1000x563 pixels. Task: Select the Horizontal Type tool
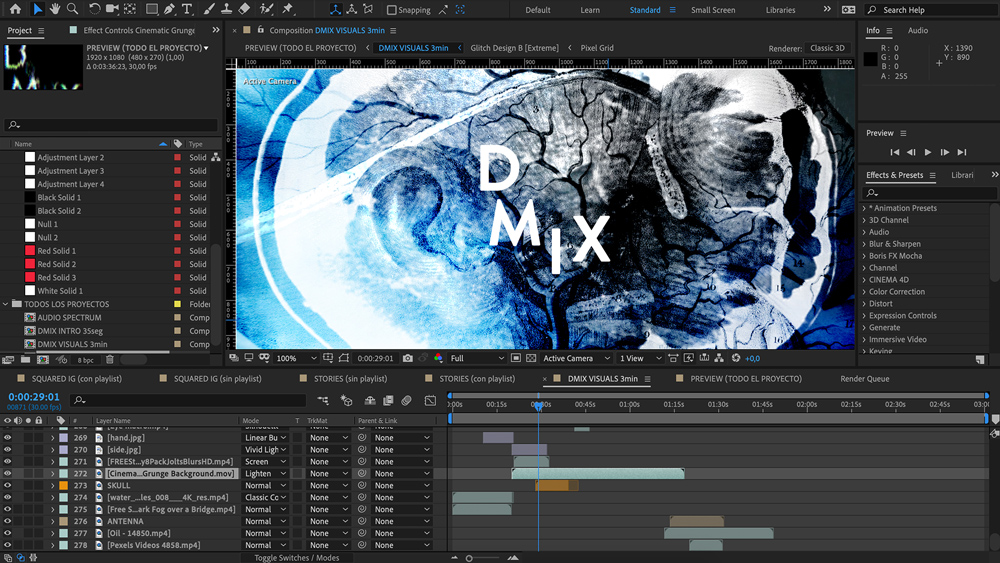(187, 9)
